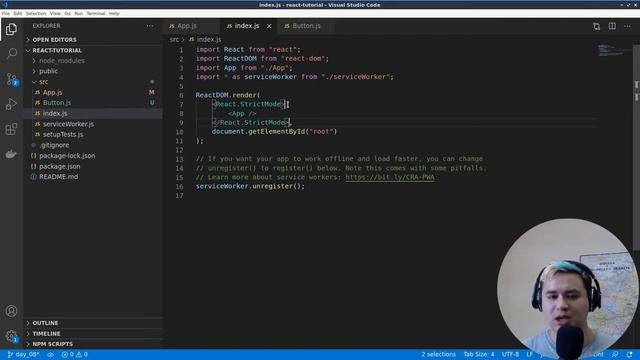Click errors and warnings count in status bar
640x360 pixels.
point(75,354)
